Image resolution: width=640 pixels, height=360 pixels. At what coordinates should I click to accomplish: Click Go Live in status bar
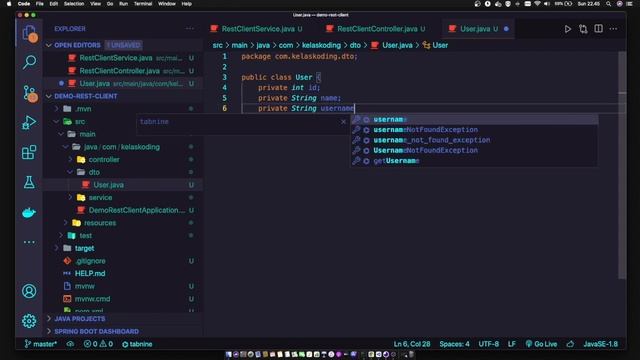541,344
